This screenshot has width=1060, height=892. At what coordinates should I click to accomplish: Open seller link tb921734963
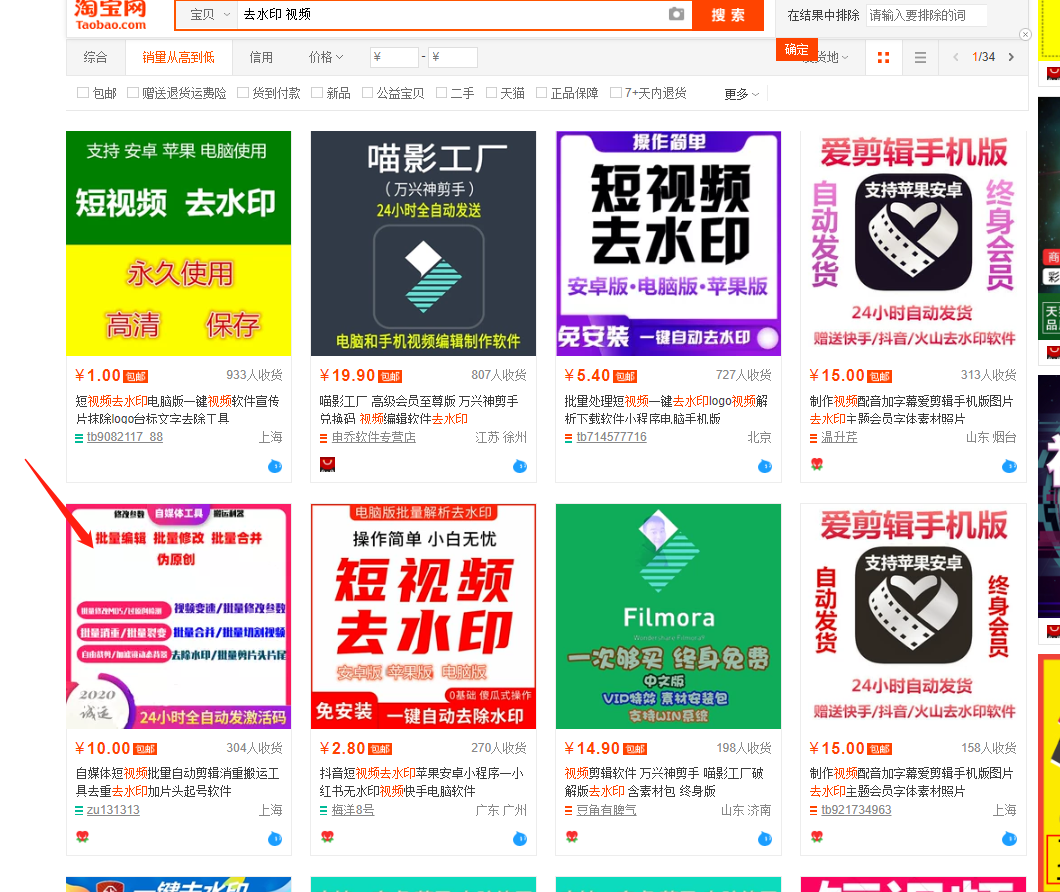[x=856, y=809]
